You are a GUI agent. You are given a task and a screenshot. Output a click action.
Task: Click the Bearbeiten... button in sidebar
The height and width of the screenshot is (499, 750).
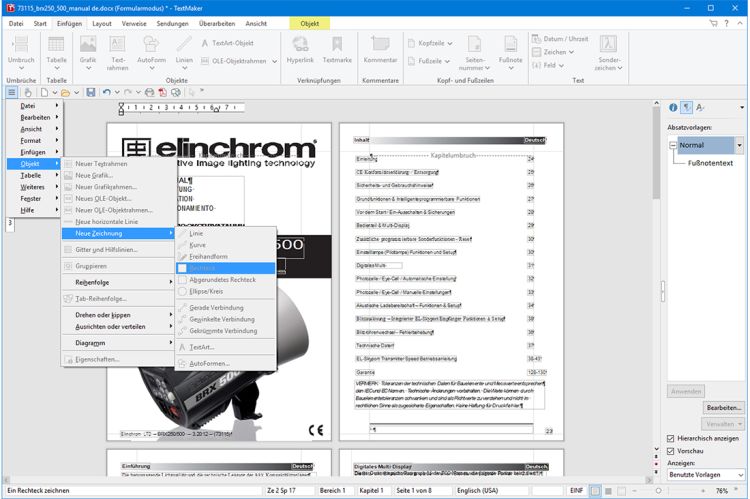click(x=724, y=408)
